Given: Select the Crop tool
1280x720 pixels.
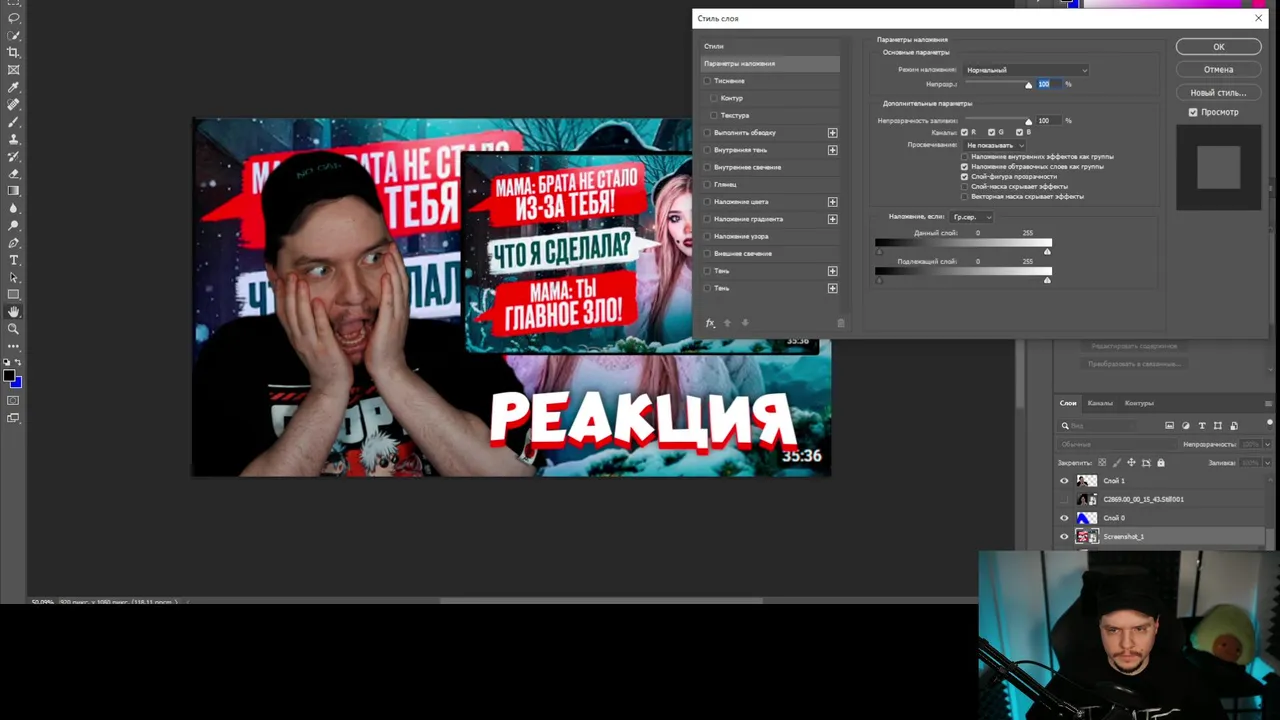Looking at the screenshot, I should click(13, 52).
